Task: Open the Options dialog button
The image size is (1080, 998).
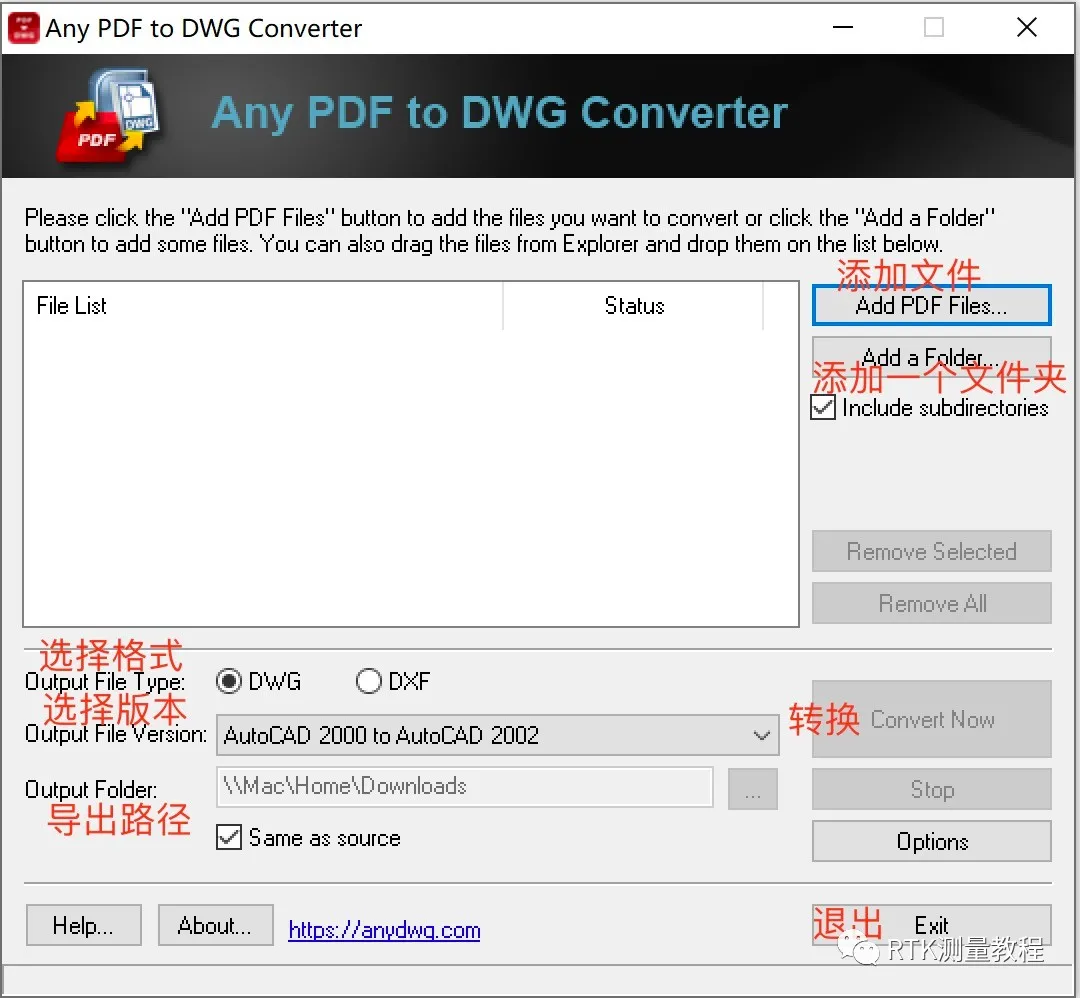Action: (931, 841)
